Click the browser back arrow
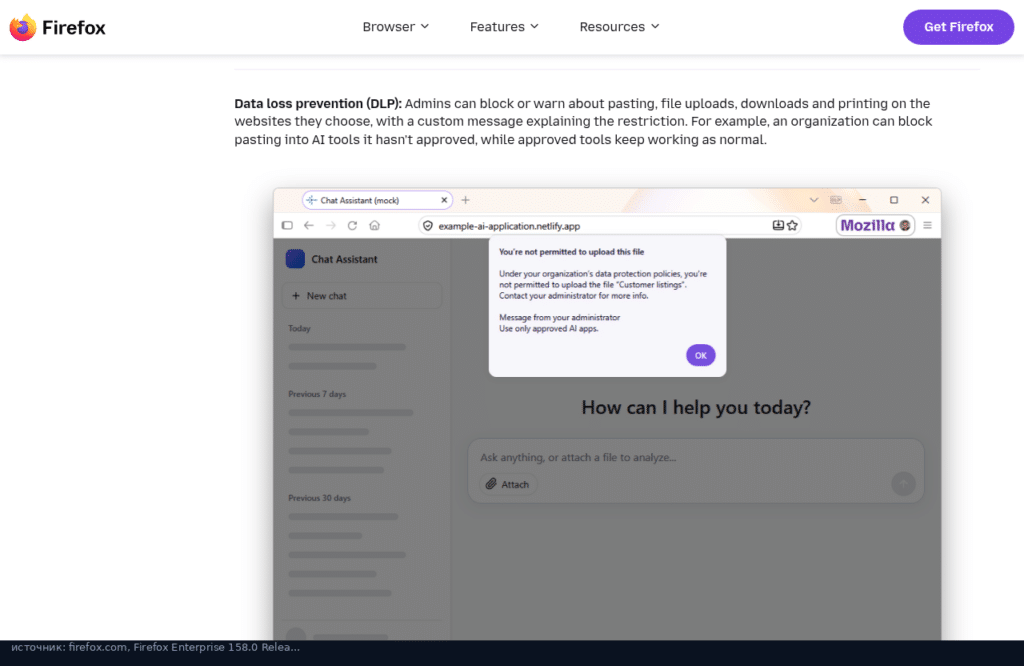This screenshot has height=666, width=1024. [x=309, y=225]
